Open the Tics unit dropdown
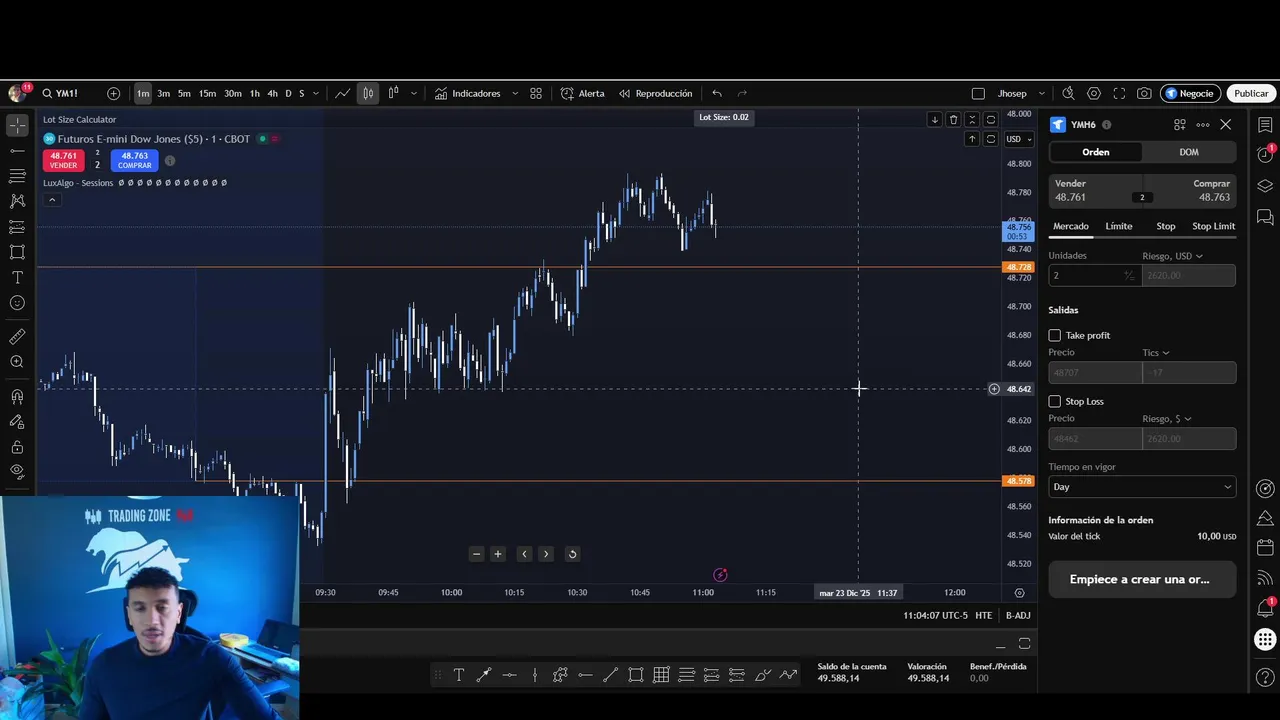This screenshot has height=720, width=1280. (x=1156, y=352)
